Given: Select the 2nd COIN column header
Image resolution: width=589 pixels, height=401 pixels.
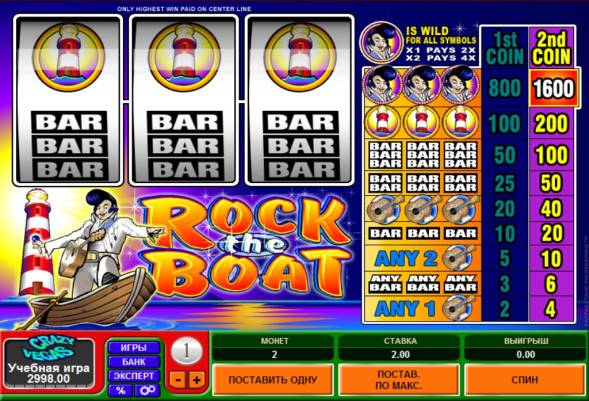Looking at the screenshot, I should click(551, 48).
